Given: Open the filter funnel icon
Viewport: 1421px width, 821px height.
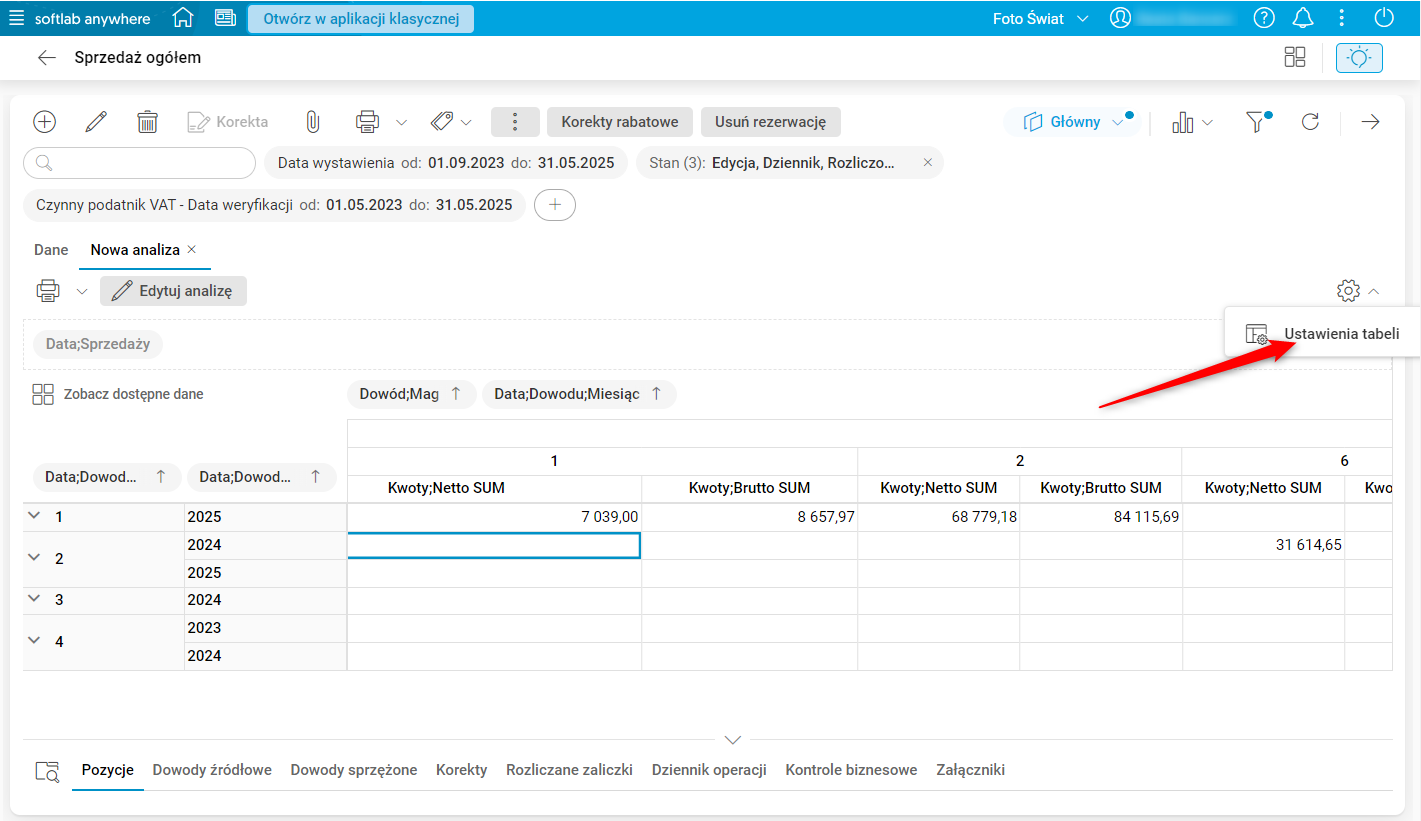Looking at the screenshot, I should 1256,122.
